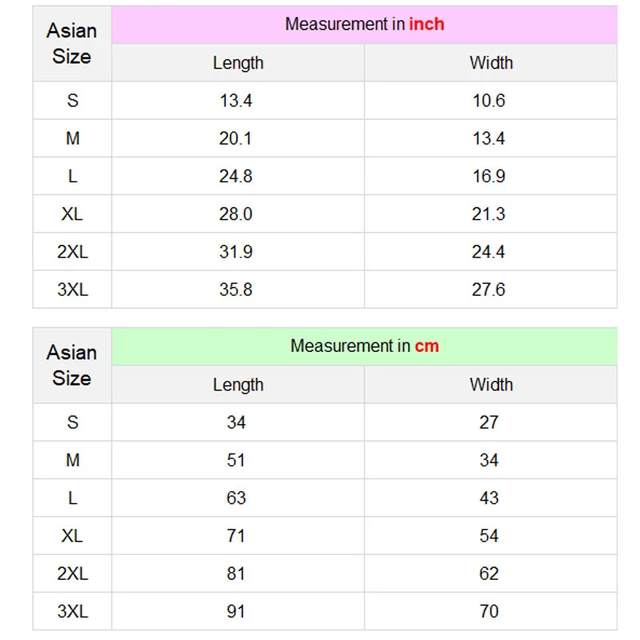This screenshot has height=640, width=640.
Task: Click length value 34 for size S in cm
Action: click(236, 422)
